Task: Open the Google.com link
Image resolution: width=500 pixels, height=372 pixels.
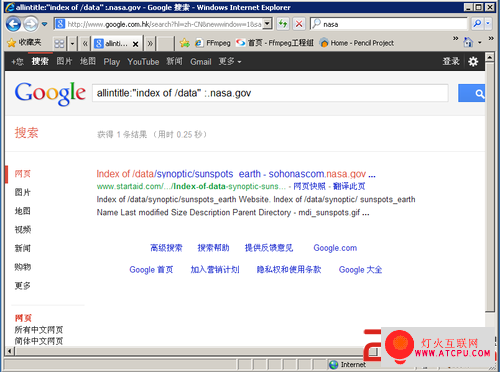Action: click(335, 248)
